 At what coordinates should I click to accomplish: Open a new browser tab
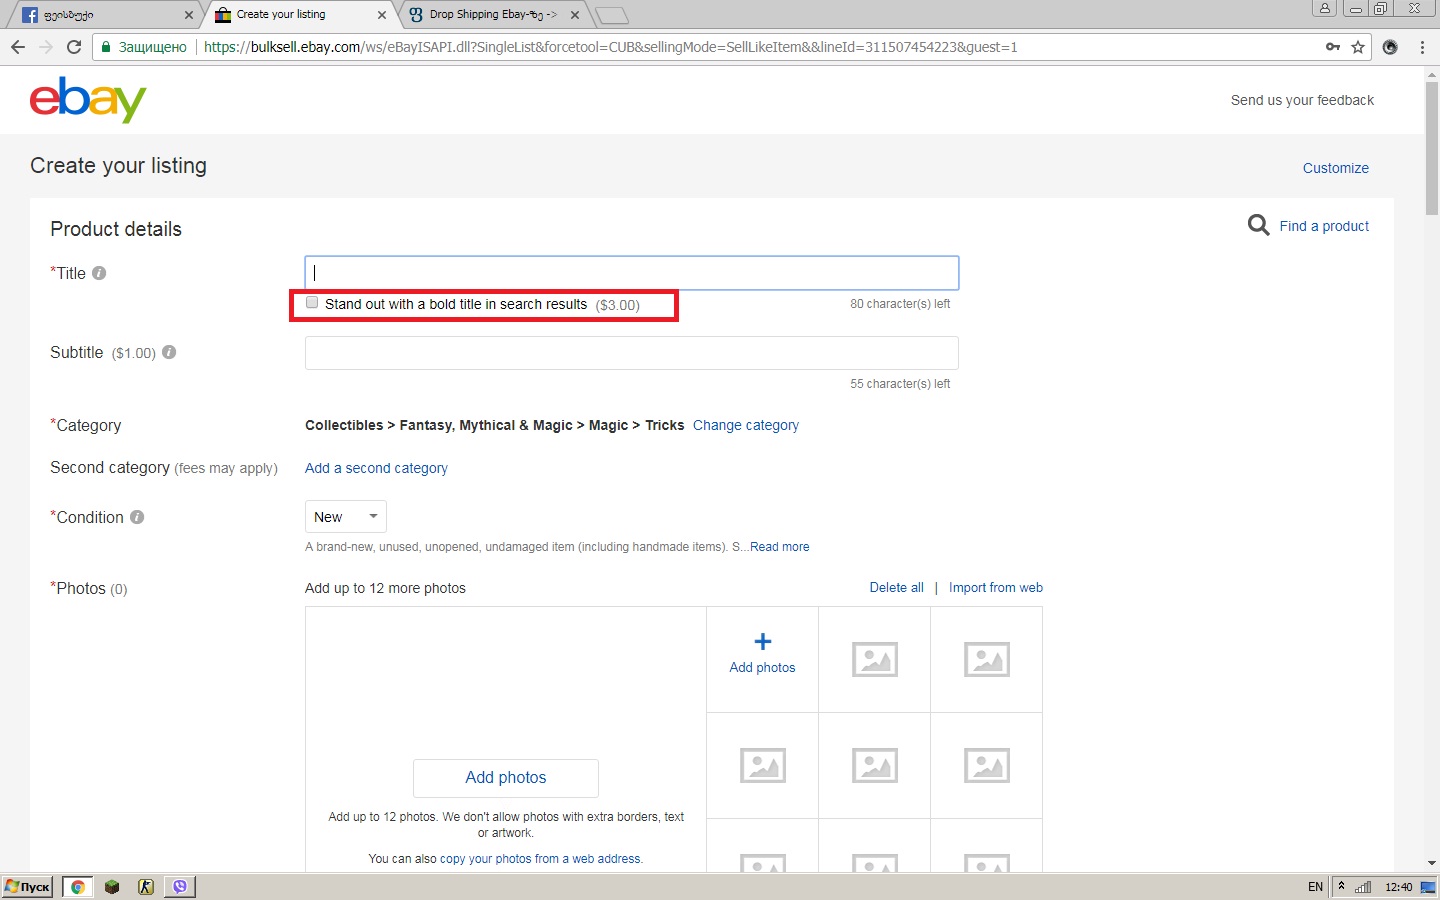click(611, 15)
